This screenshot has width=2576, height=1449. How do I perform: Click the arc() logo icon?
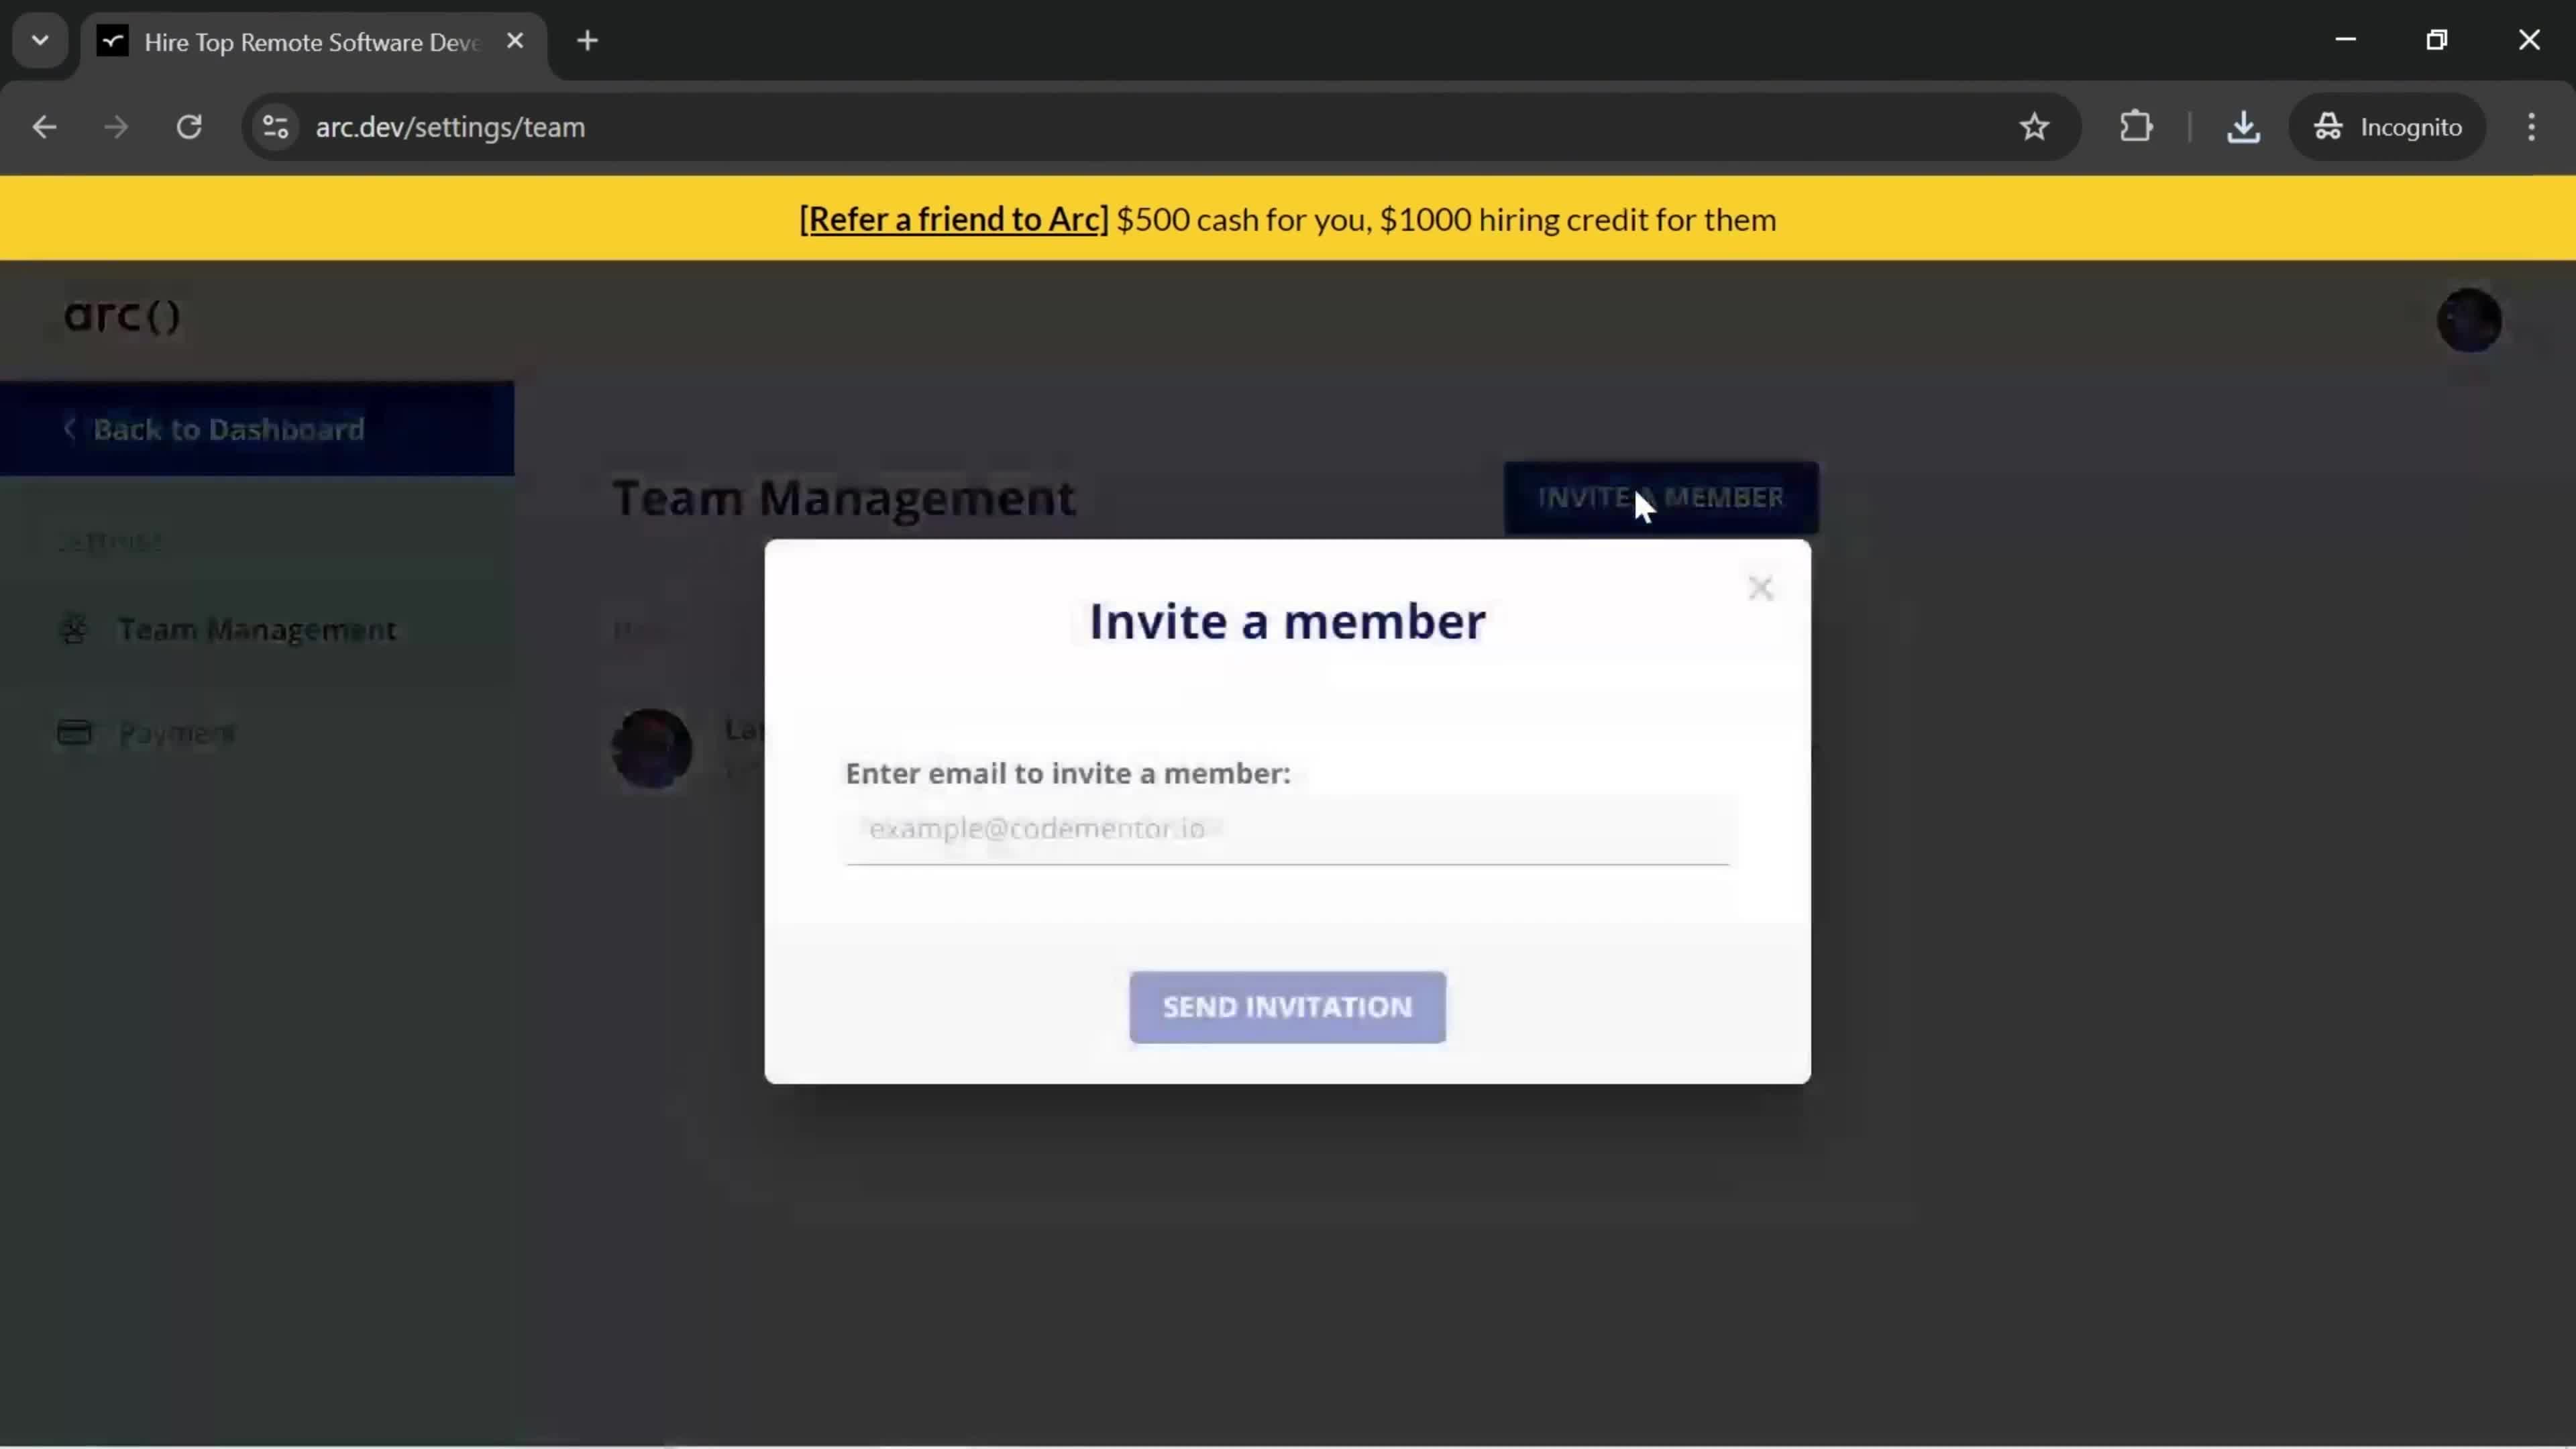[x=120, y=313]
